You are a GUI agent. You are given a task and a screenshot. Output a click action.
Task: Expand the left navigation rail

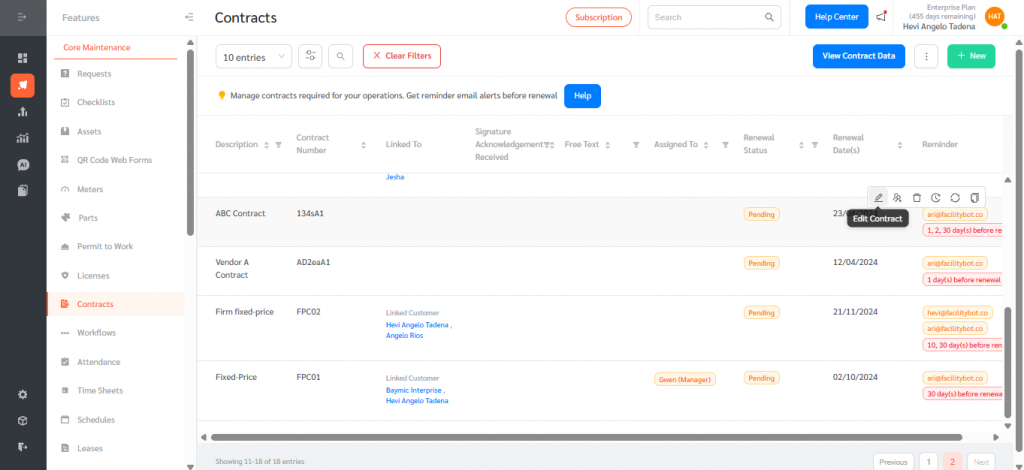tap(22, 17)
